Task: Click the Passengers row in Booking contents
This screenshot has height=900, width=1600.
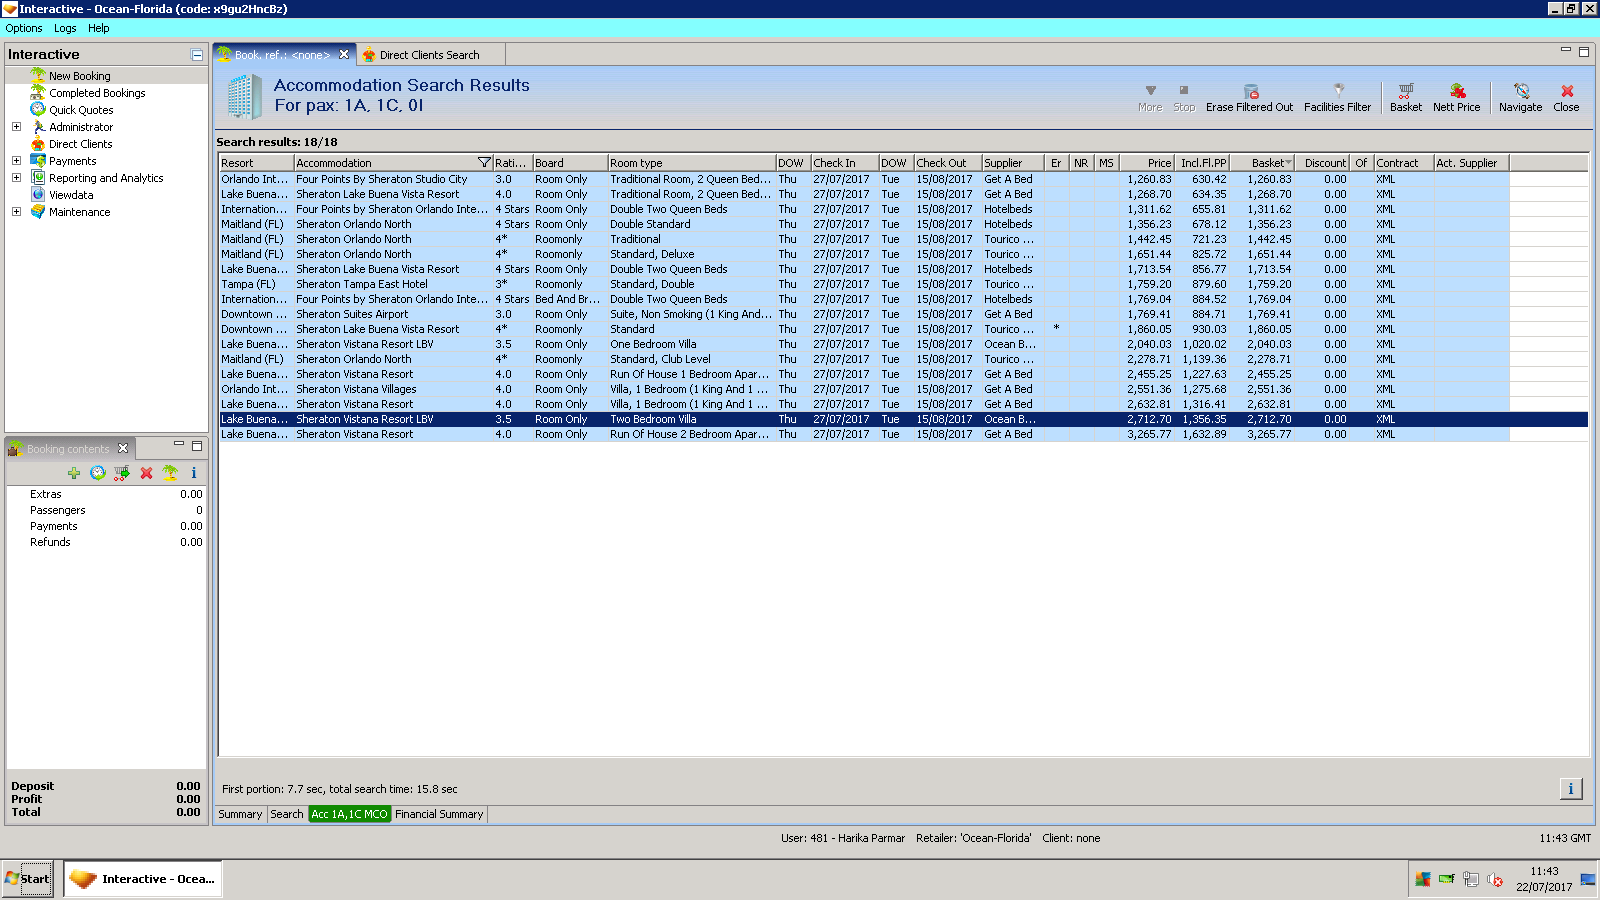Action: point(106,510)
